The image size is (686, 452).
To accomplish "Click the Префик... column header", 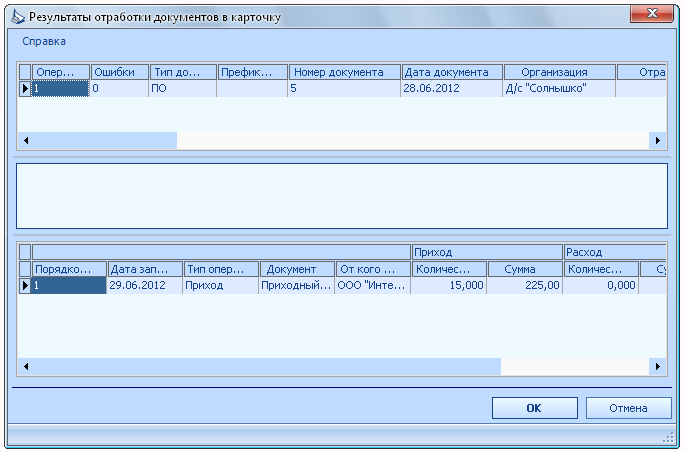I will pyautogui.click(x=252, y=72).
